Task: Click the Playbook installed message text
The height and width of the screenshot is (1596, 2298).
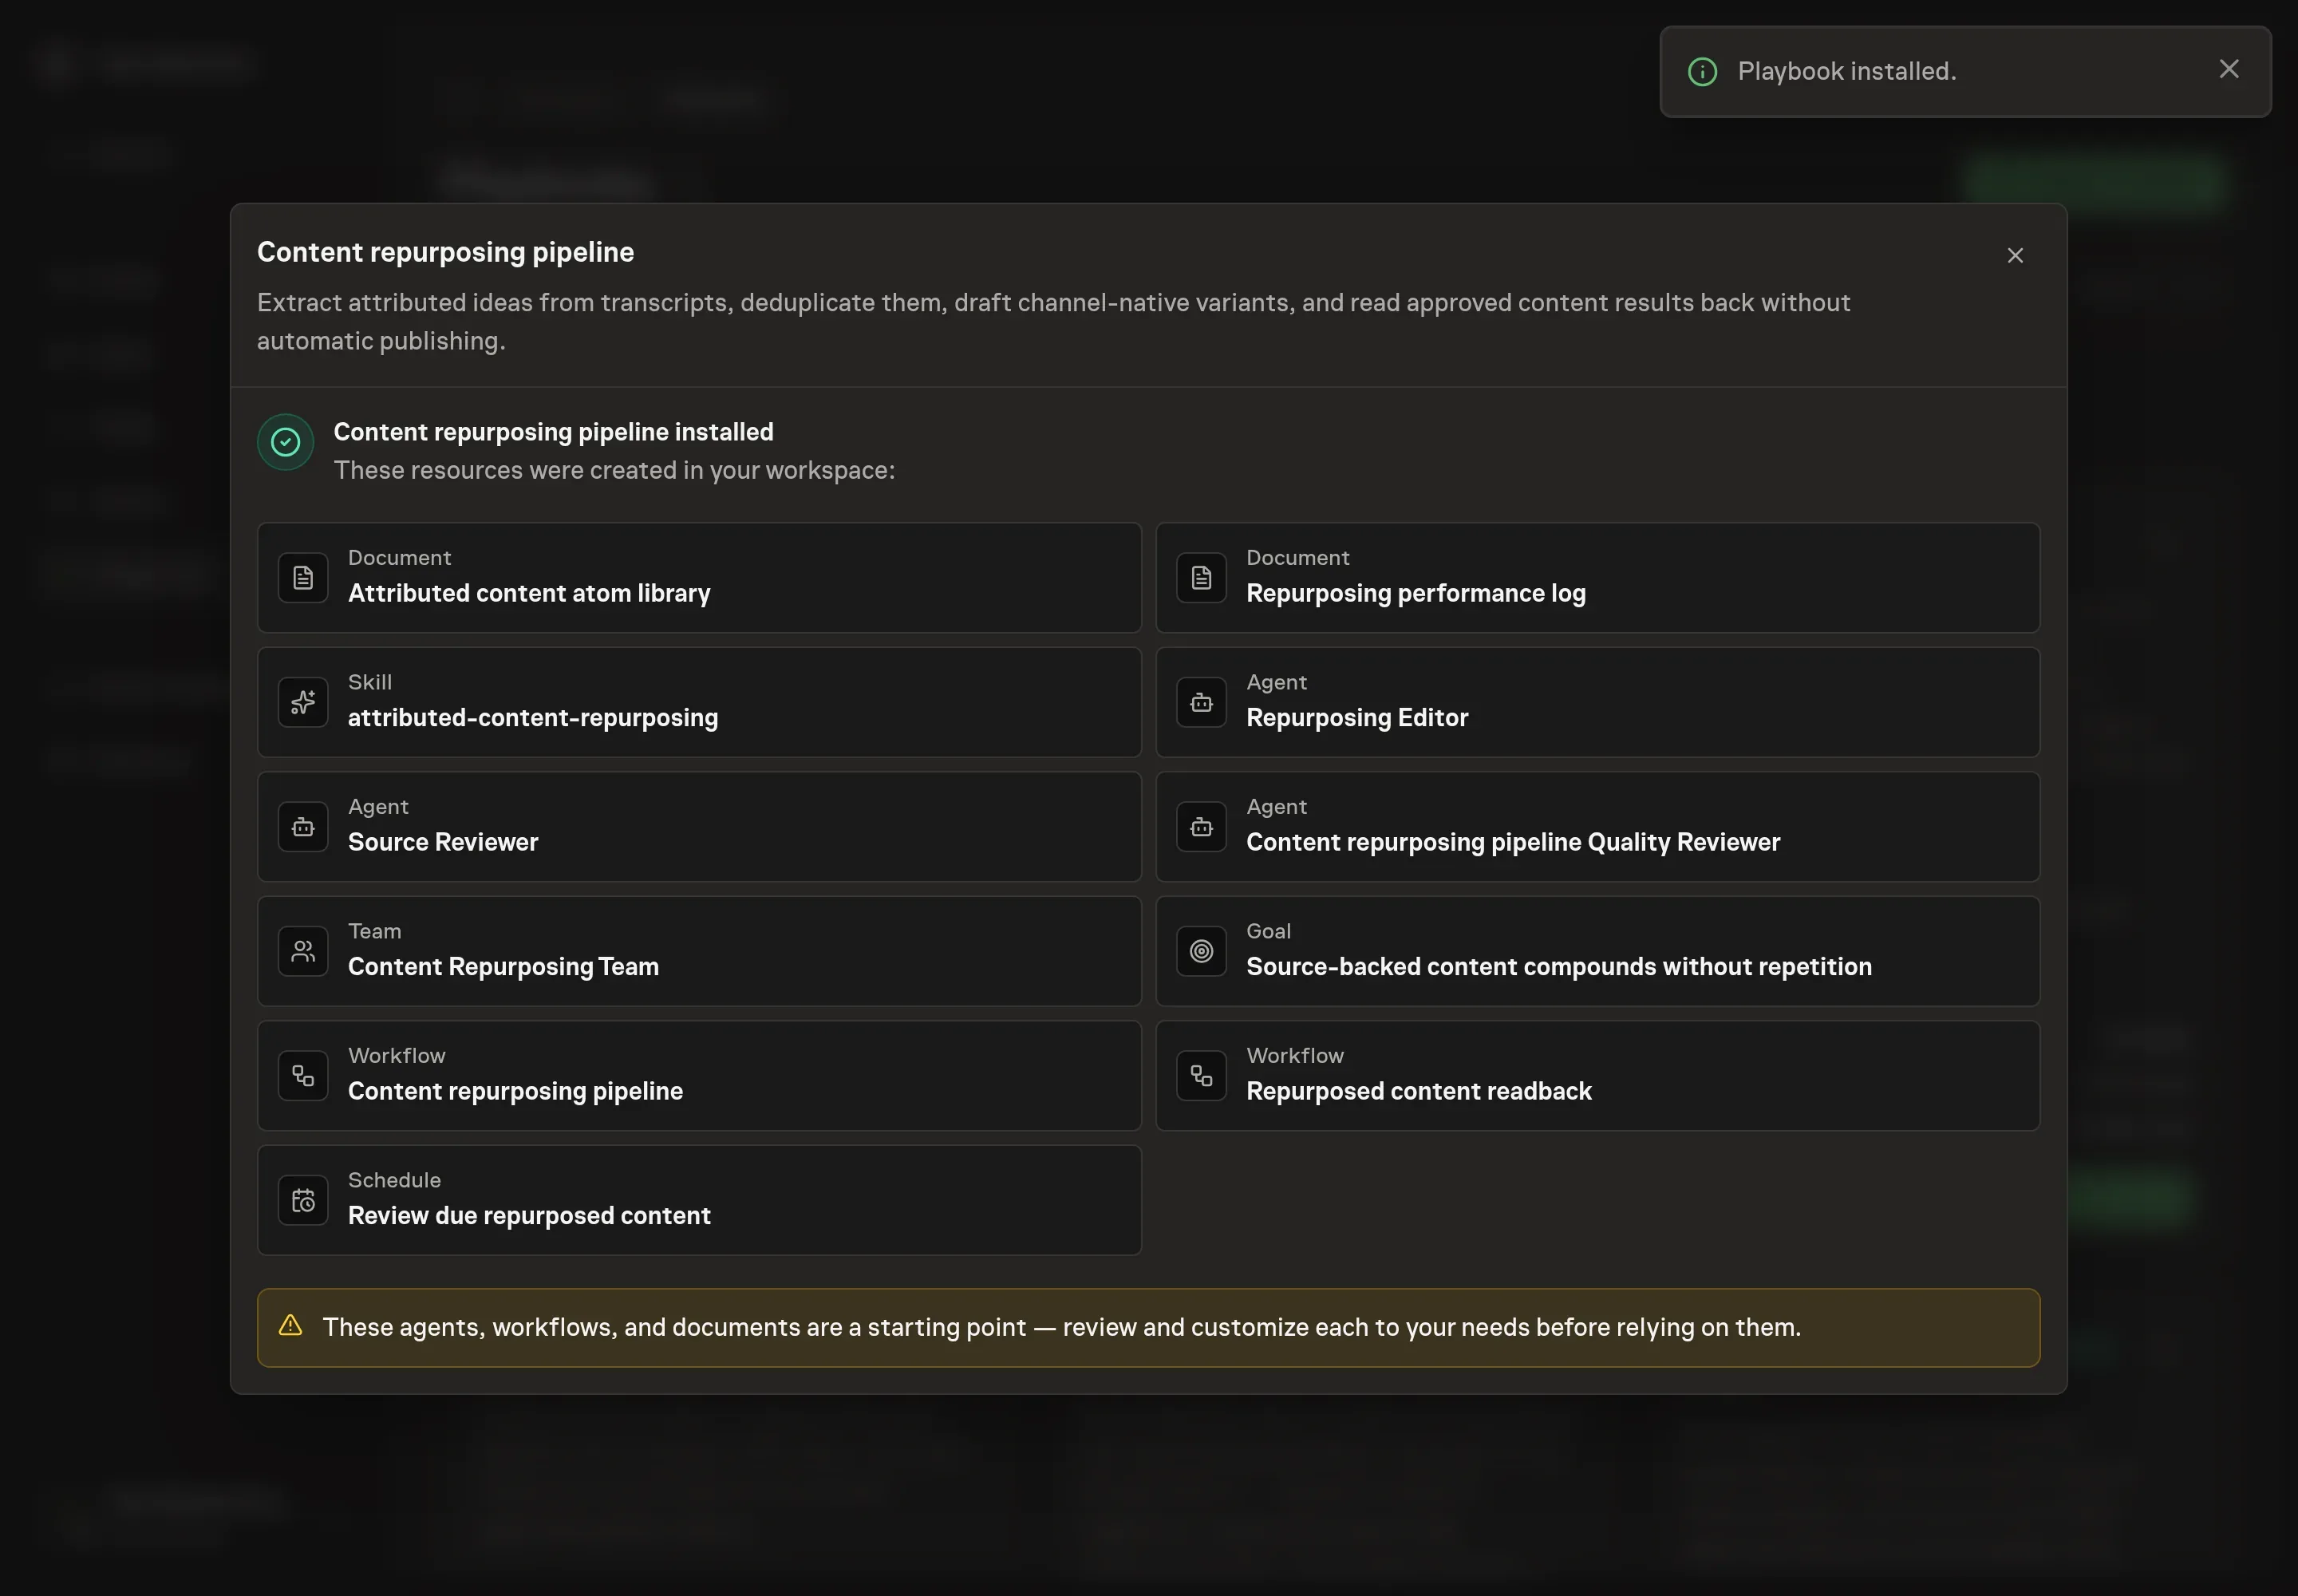Action: (x=1846, y=72)
